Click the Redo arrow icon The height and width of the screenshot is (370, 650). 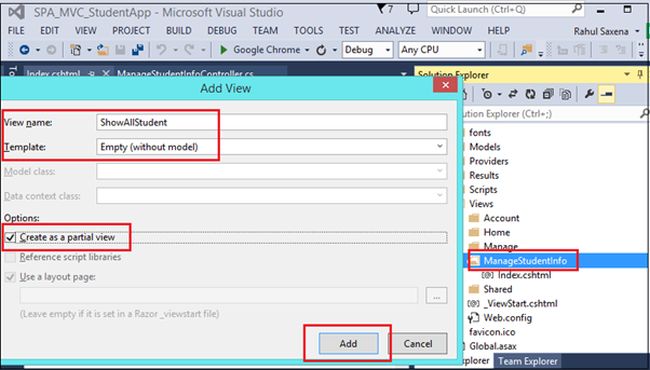tap(189, 50)
